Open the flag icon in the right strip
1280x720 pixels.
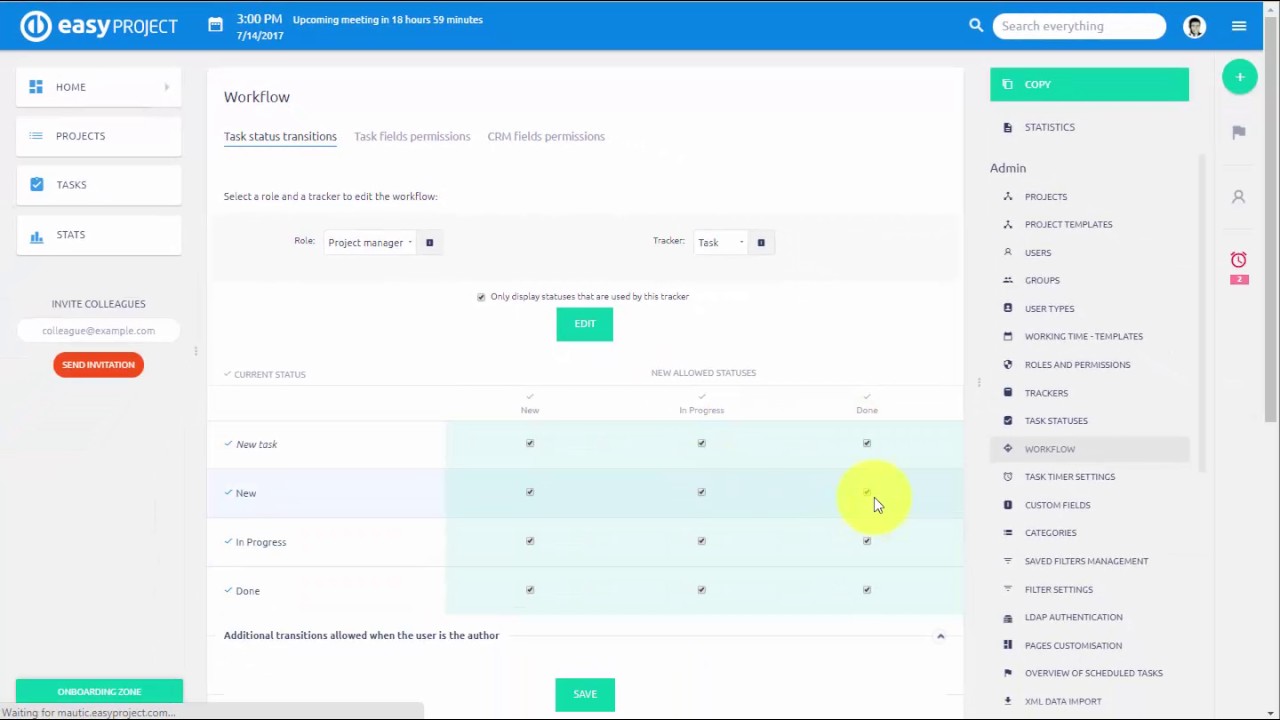click(1239, 132)
